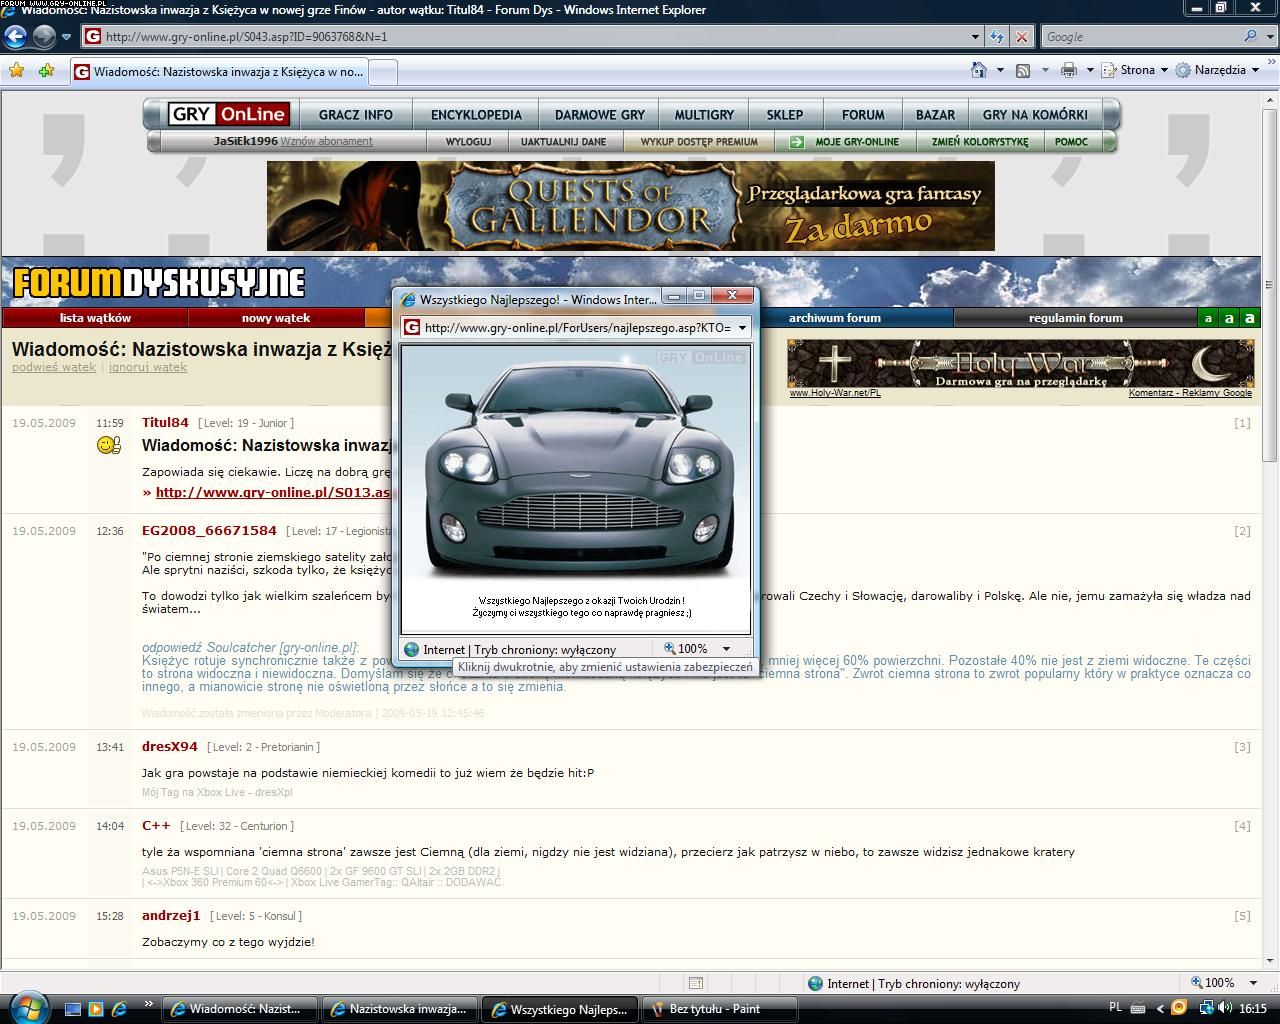Click the browser Back arrow button
1280x1024 pixels.
15,37
